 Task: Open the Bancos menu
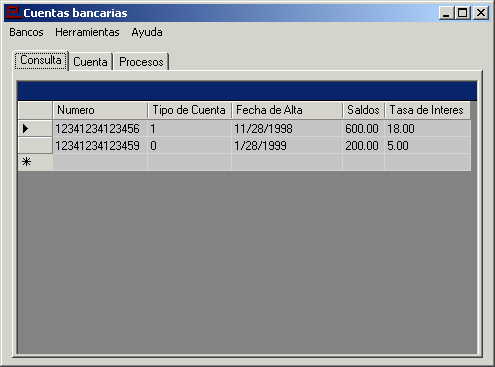(x=26, y=32)
